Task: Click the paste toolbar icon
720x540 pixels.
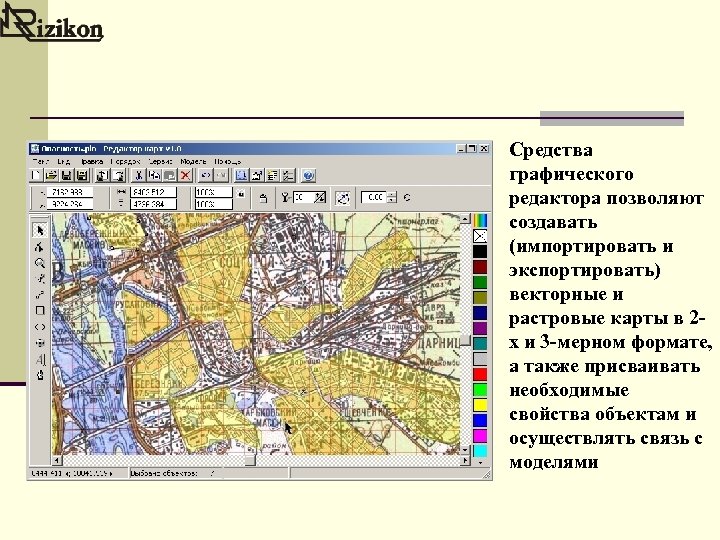Action: (x=169, y=175)
